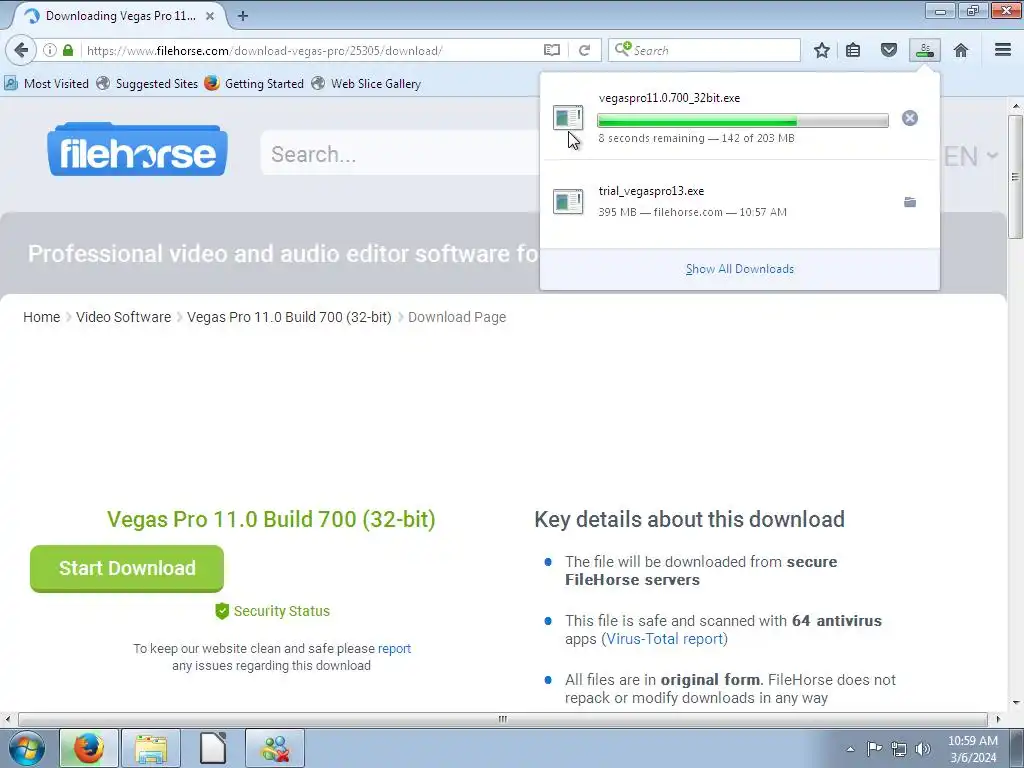Toggle reader view icon in address bar
1024x768 pixels.
tap(552, 50)
